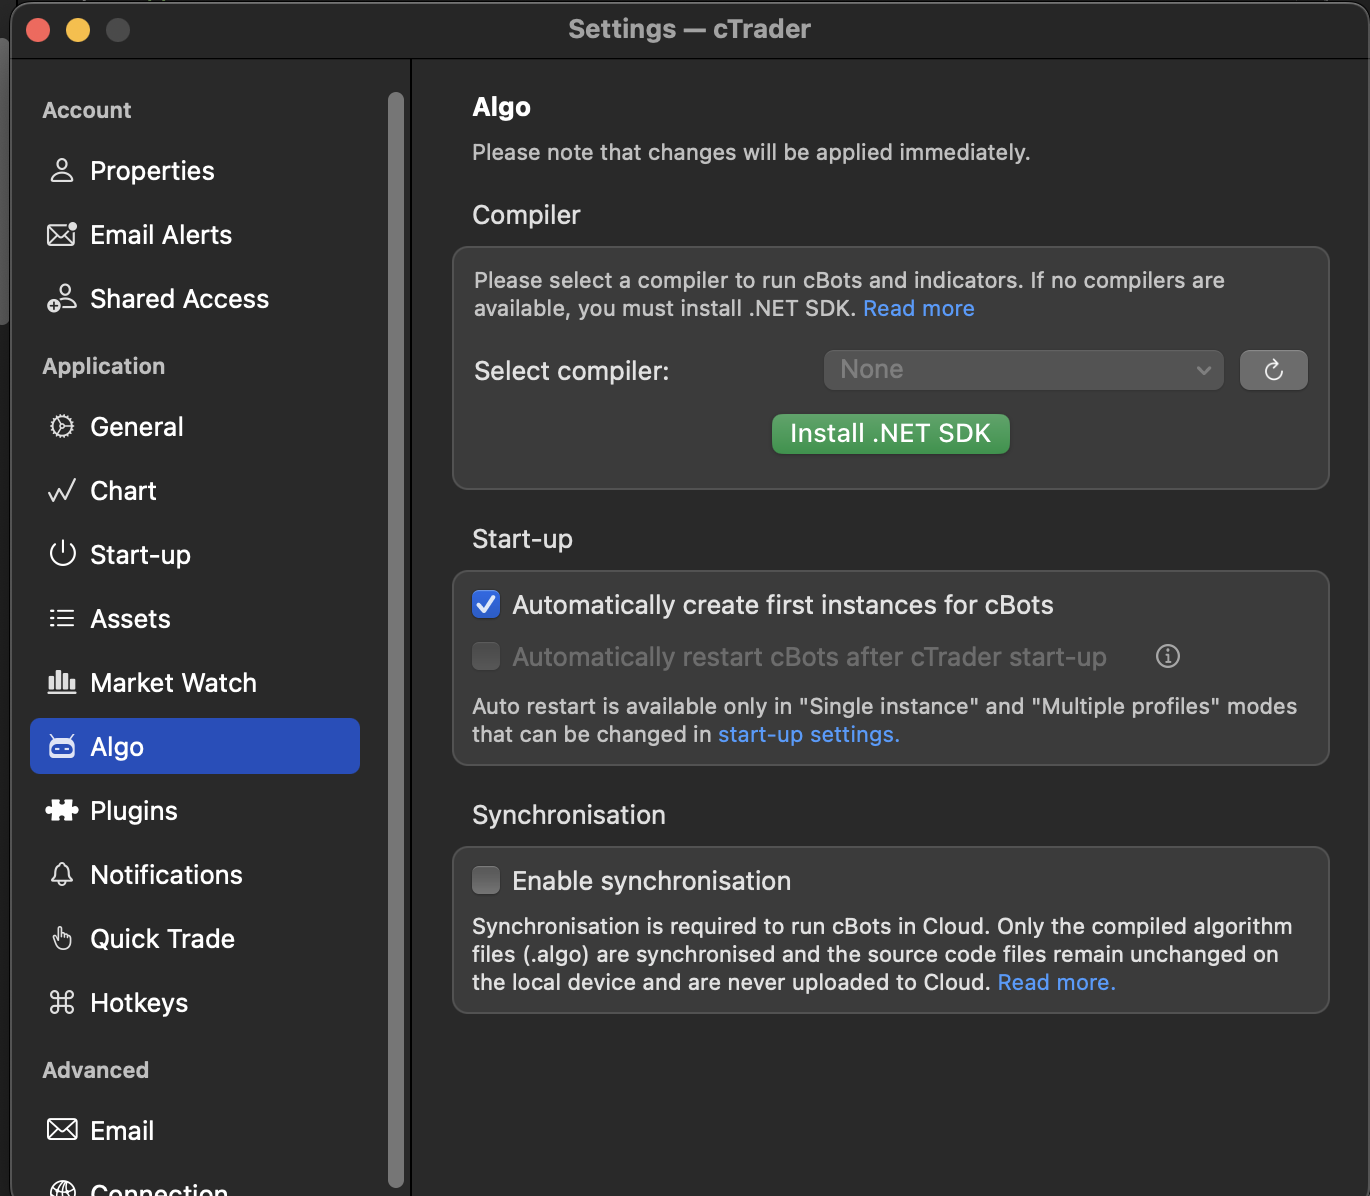Open Plugins settings page

(x=195, y=811)
